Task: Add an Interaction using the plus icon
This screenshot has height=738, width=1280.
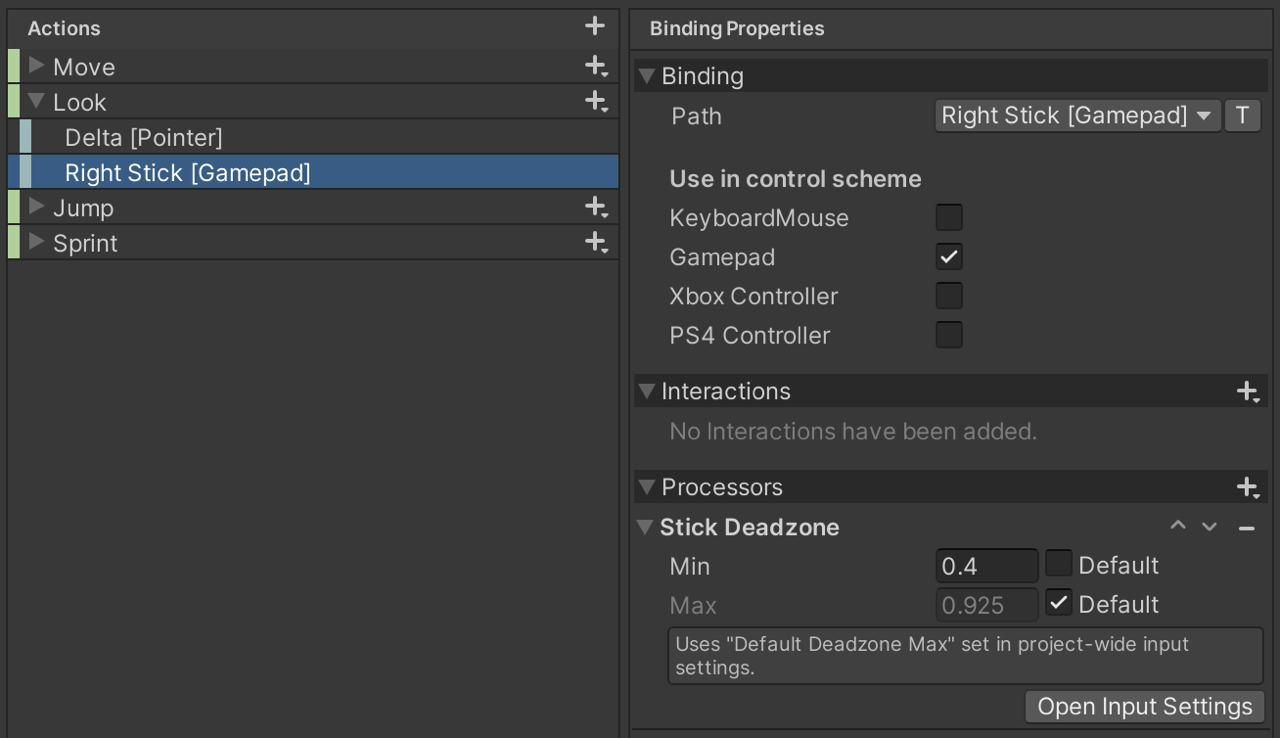Action: (x=1246, y=391)
